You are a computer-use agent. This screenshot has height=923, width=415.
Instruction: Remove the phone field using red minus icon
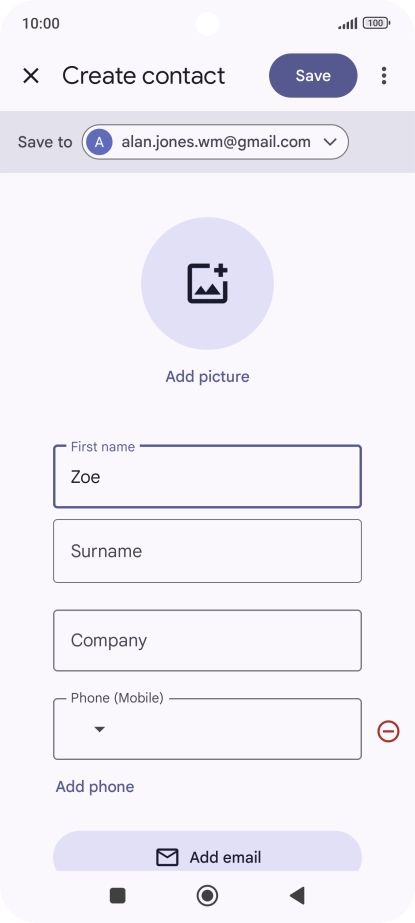(388, 731)
